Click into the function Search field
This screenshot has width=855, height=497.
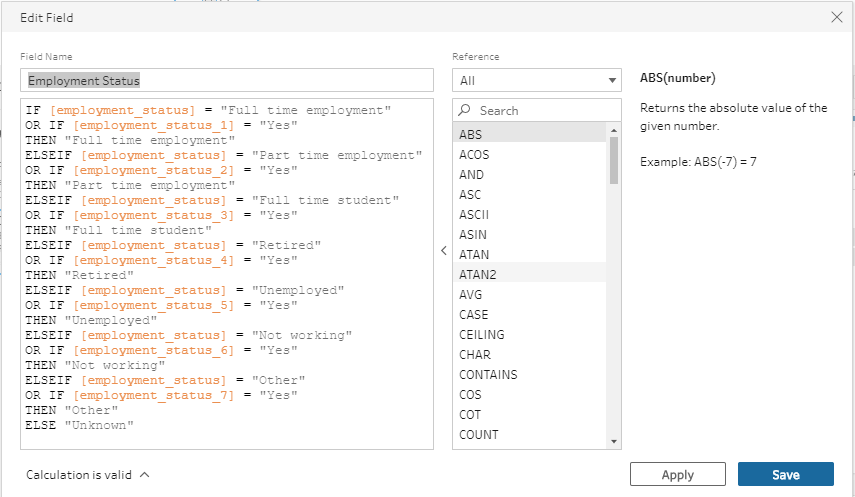point(545,111)
